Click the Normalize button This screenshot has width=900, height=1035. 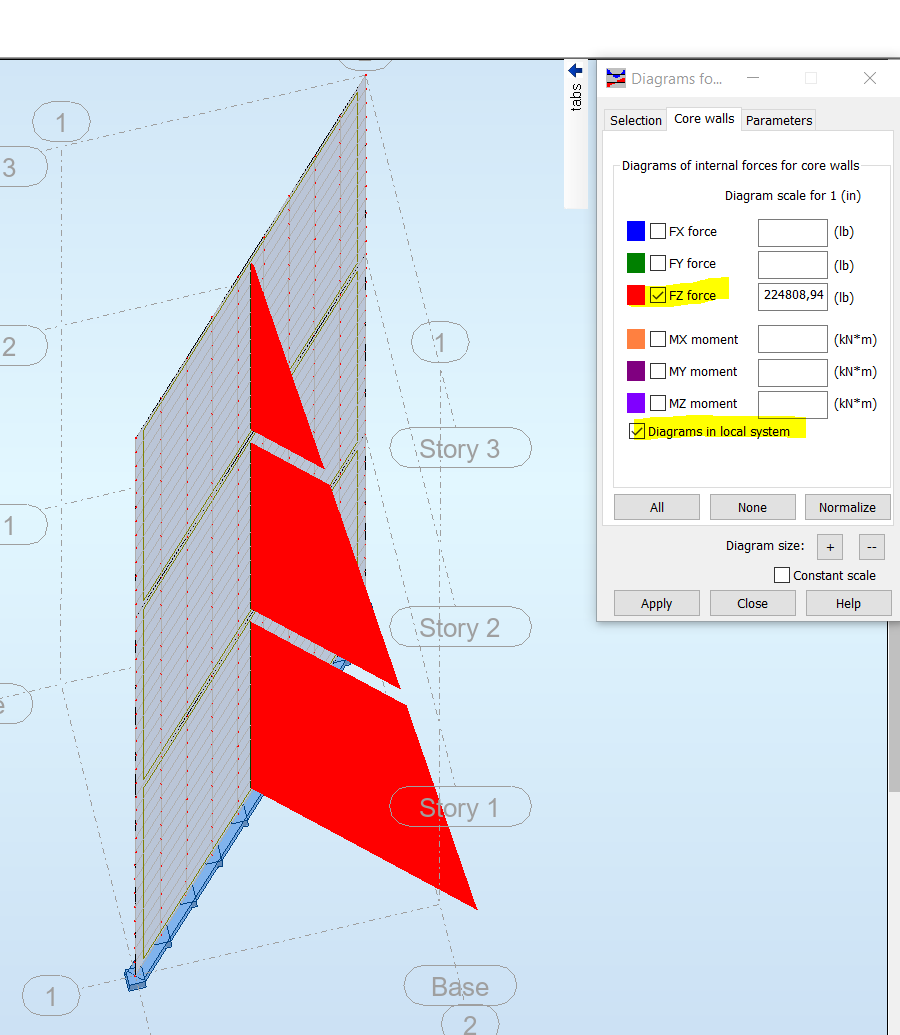point(847,507)
